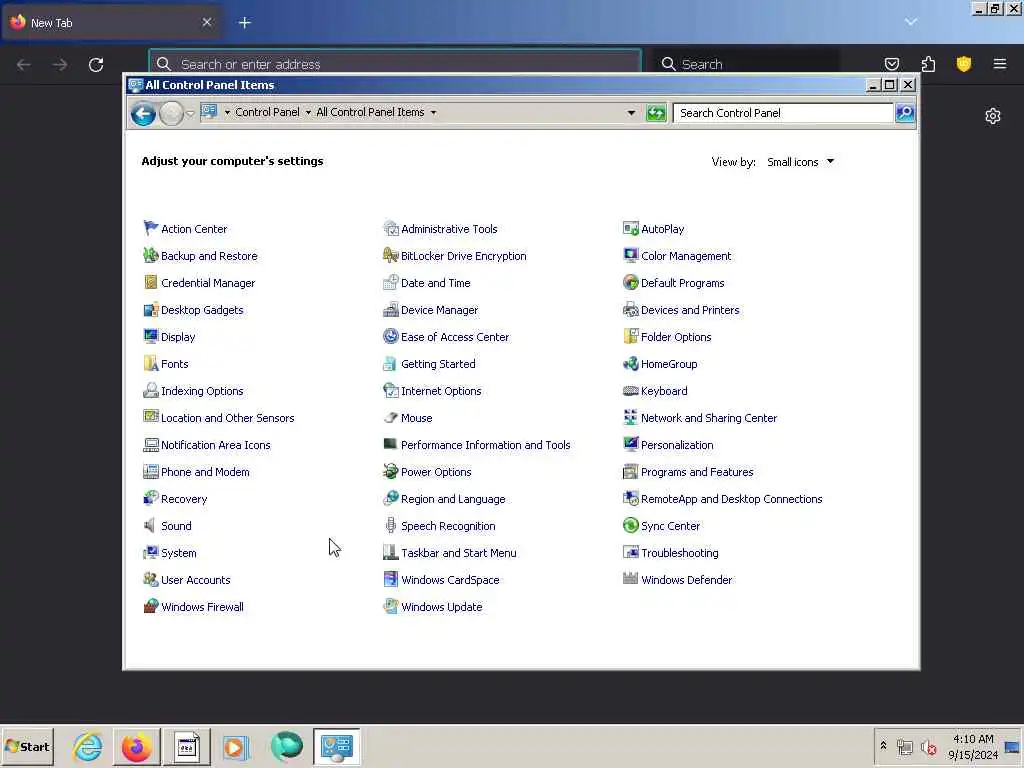Click the Fonts folder icon
This screenshot has width=1024, height=768.
[x=151, y=363]
